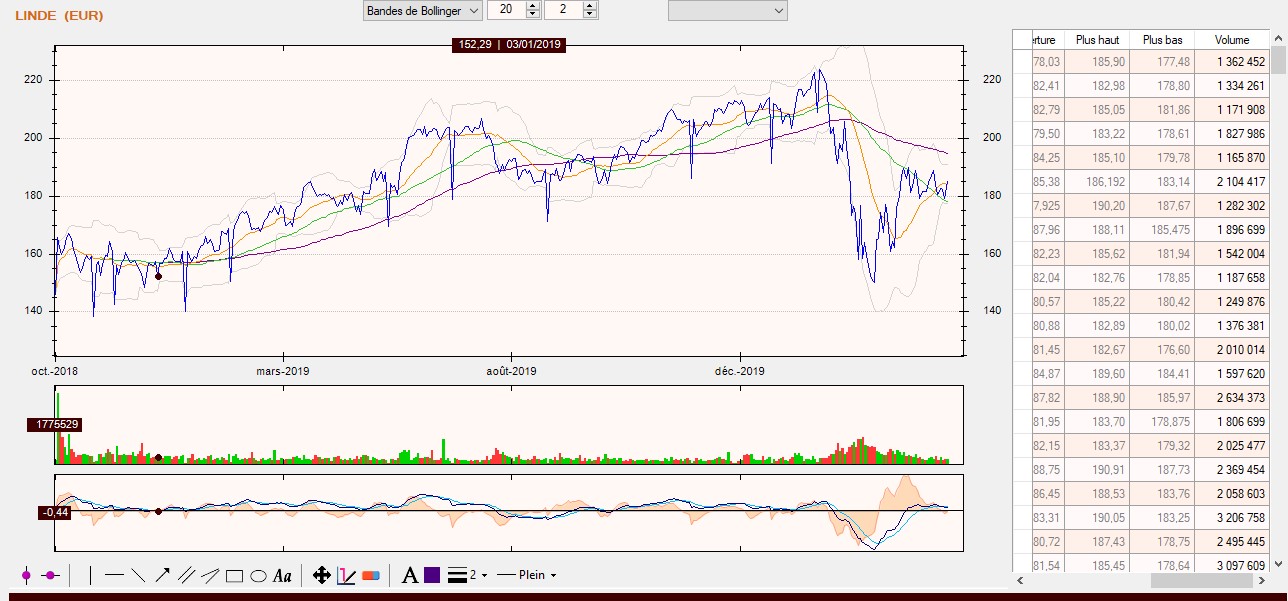Select the horizontal line drawing tool
Image resolution: width=1288 pixels, height=601 pixels.
[x=114, y=575]
